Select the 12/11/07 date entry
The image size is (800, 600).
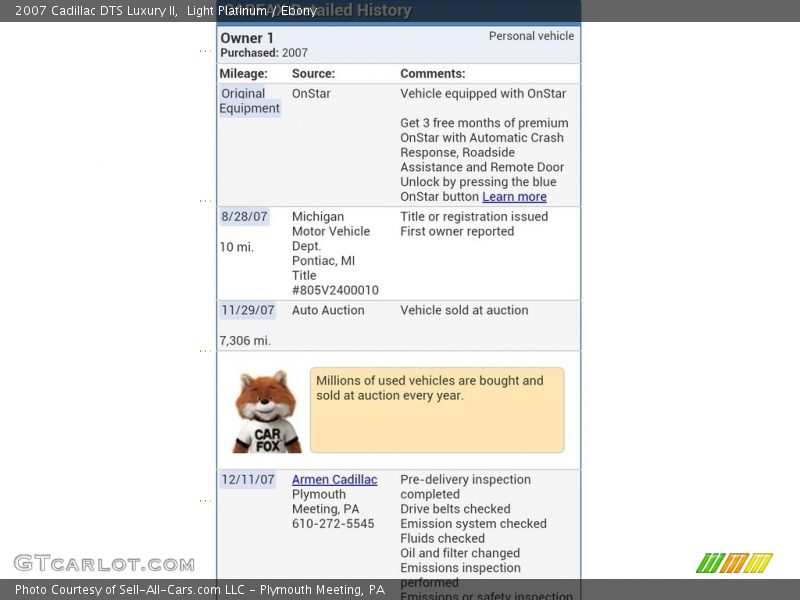click(247, 480)
